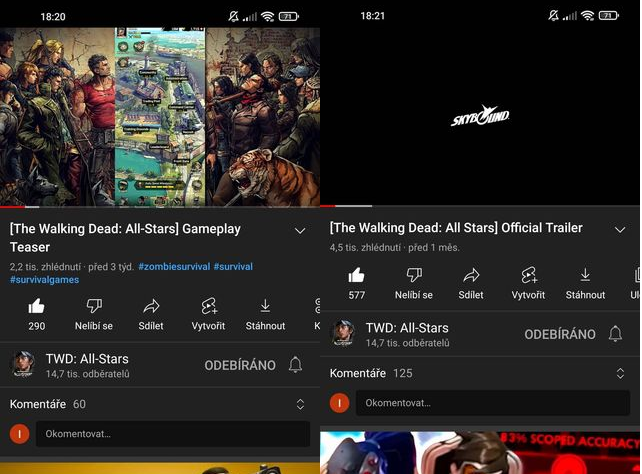Expand the 60 comments section
This screenshot has height=474, width=642.
[300, 404]
